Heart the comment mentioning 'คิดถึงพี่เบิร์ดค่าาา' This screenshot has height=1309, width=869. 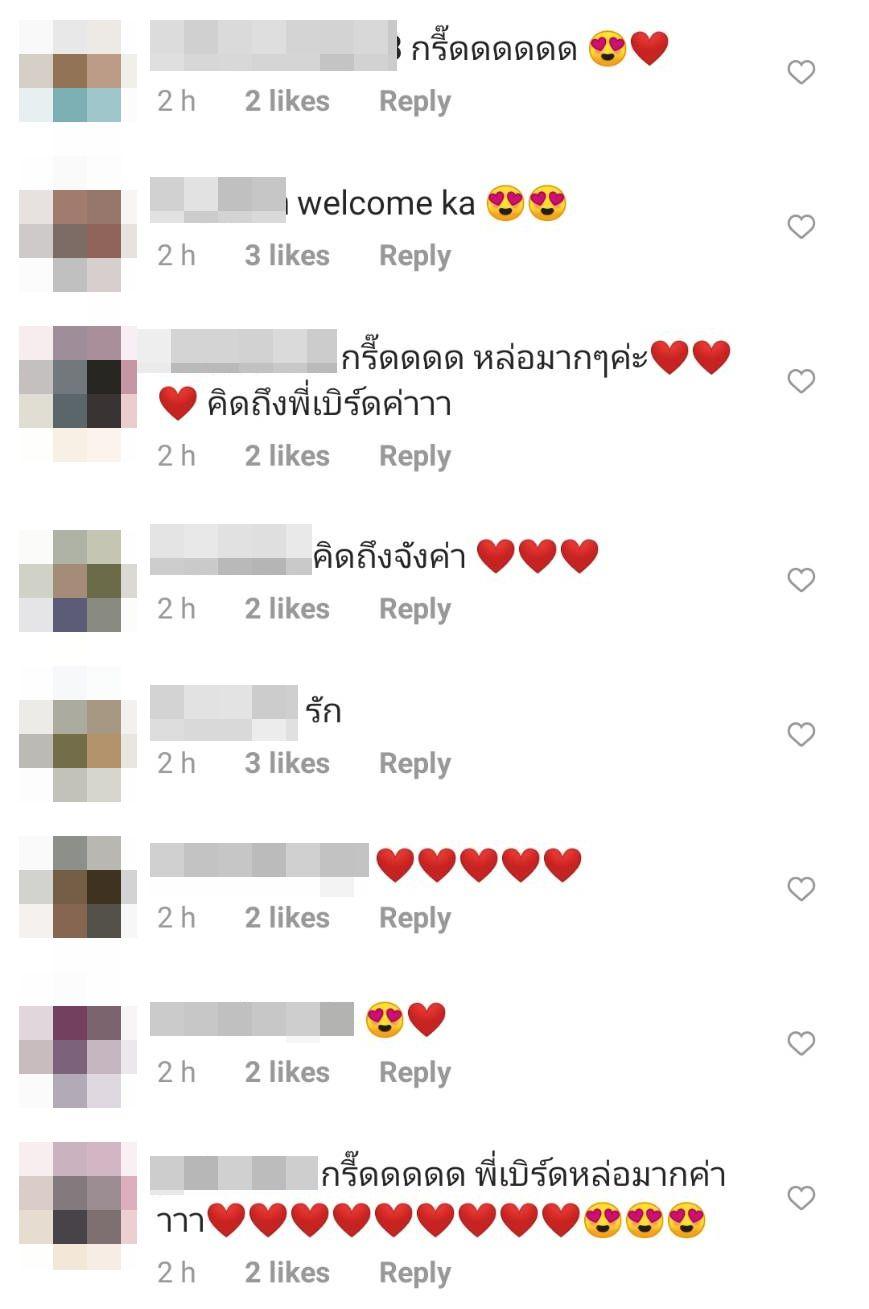802,381
